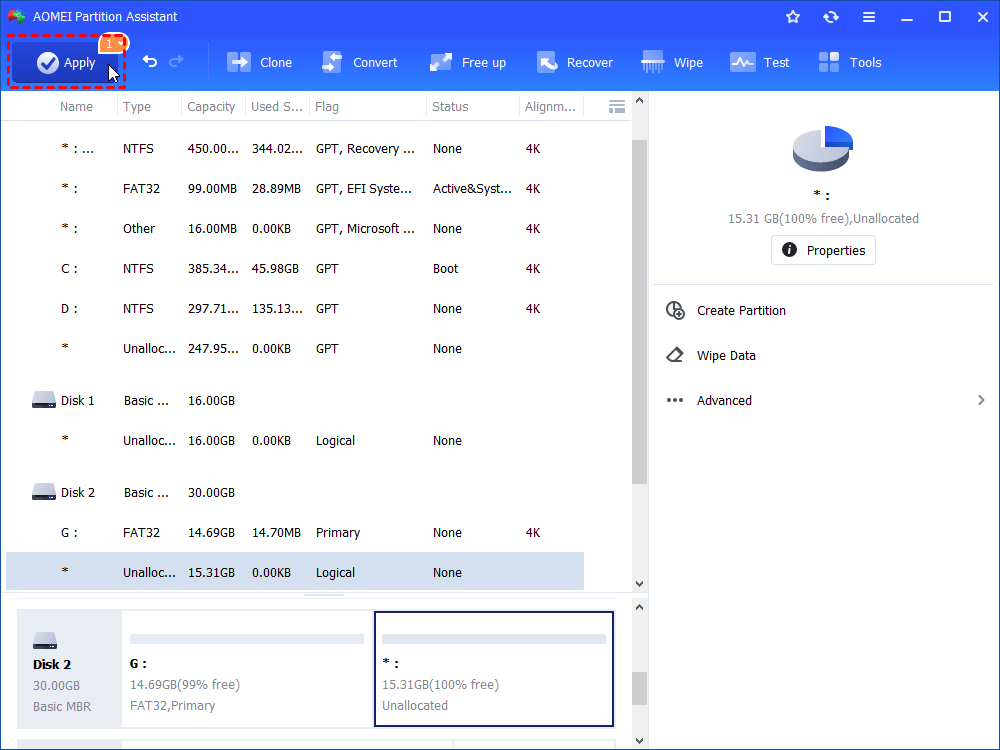Open the main hamburger menu
The height and width of the screenshot is (750, 1000).
point(868,16)
